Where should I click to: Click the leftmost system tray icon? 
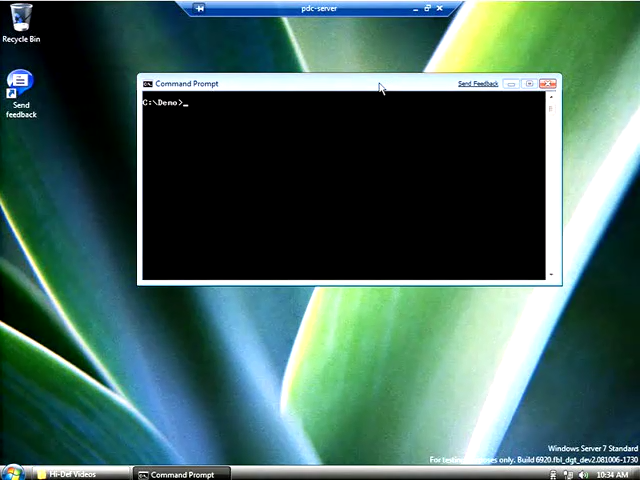[x=553, y=475]
